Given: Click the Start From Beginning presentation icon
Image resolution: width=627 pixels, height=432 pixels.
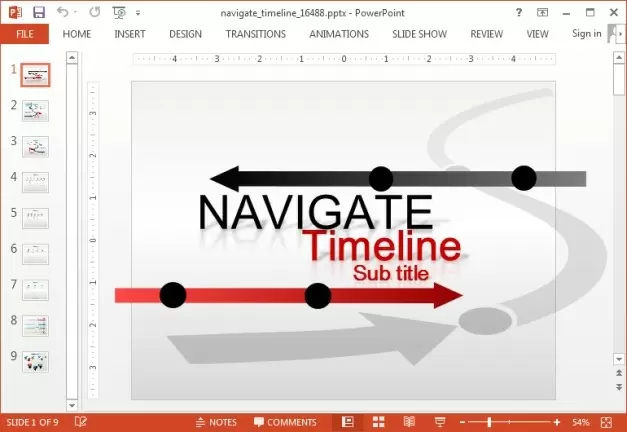Looking at the screenshot, I should [x=120, y=12].
